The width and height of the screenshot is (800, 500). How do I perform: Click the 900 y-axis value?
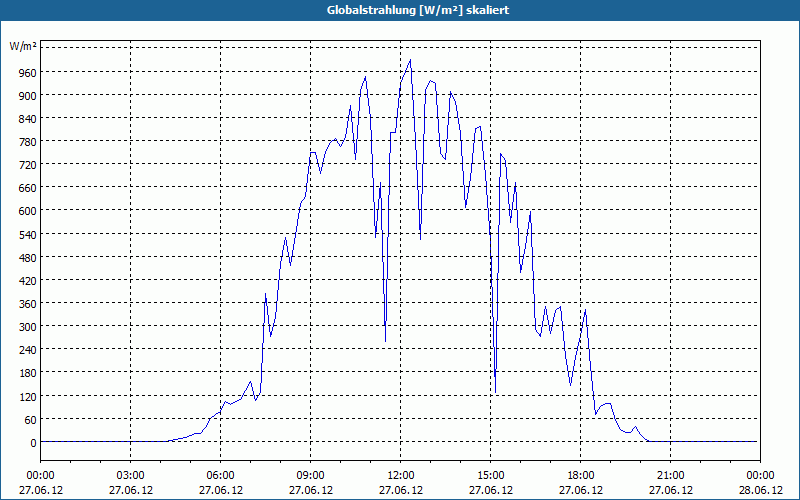click(28, 95)
